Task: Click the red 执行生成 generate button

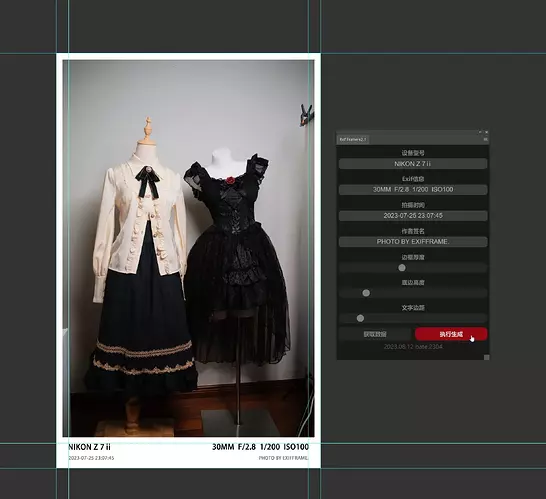Action: pos(451,334)
